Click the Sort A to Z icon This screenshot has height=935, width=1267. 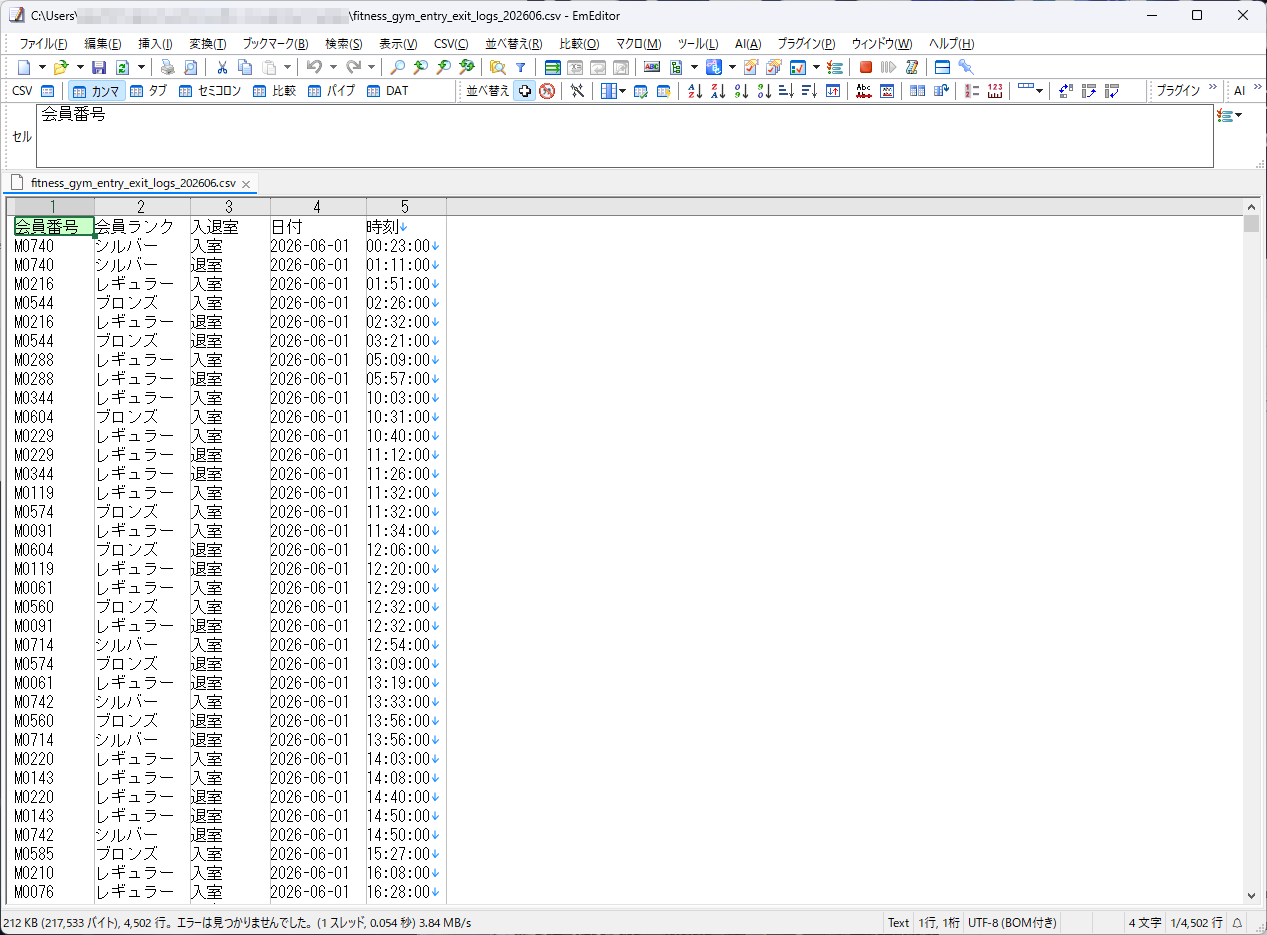(695, 91)
